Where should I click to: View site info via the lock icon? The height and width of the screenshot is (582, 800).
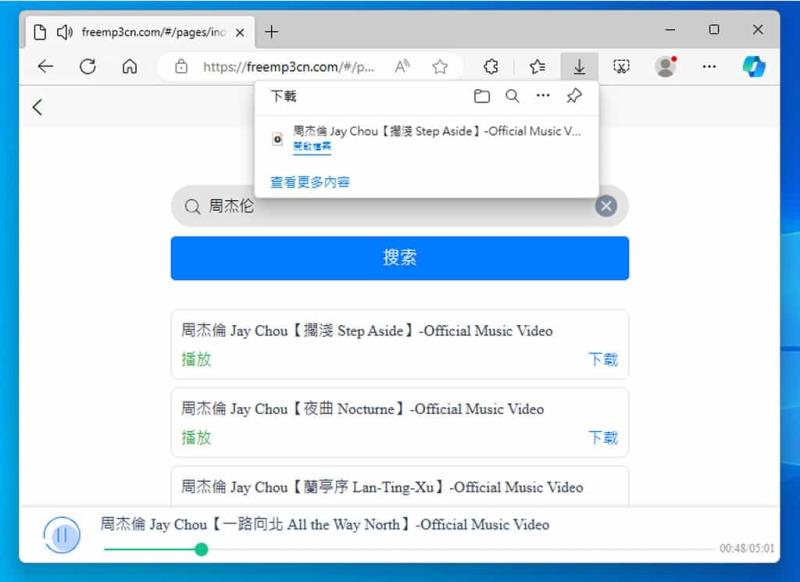(x=181, y=66)
